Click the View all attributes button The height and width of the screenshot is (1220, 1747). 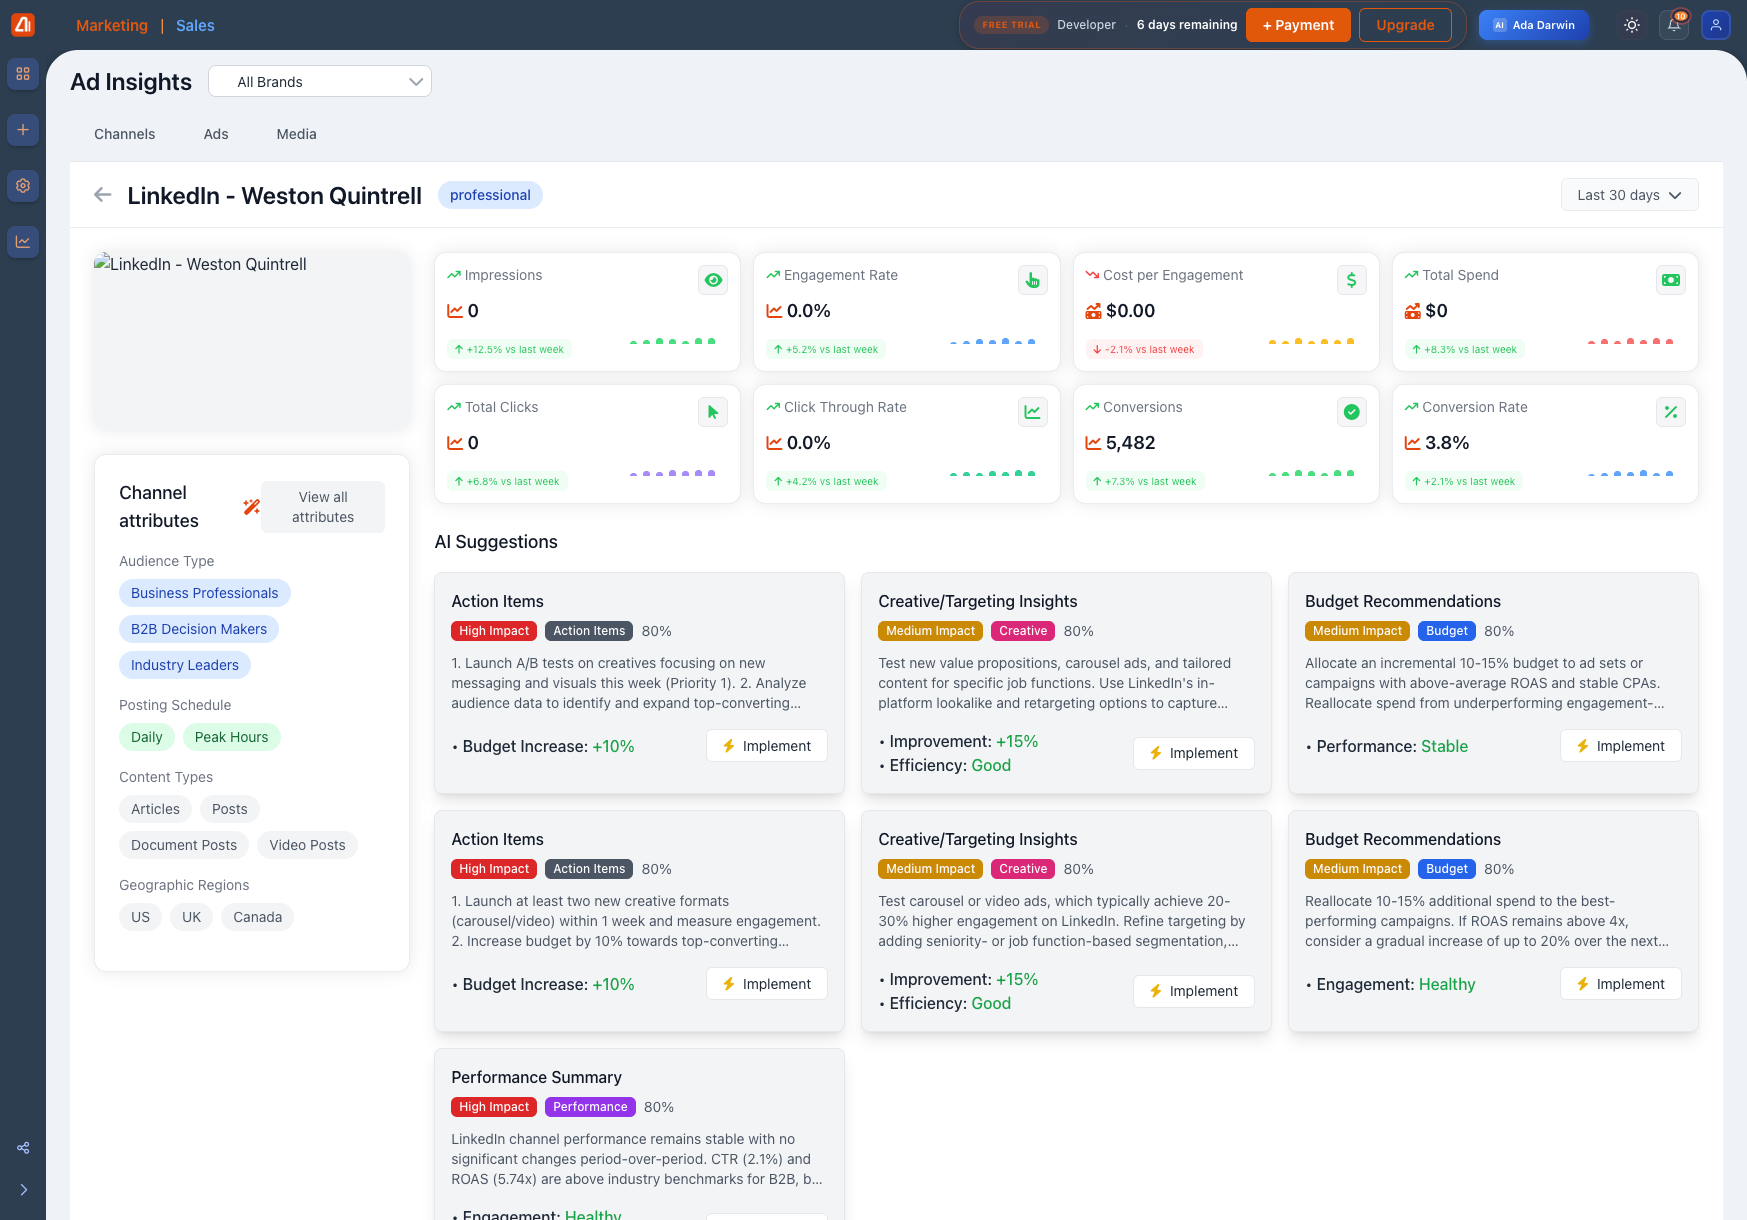(x=323, y=507)
